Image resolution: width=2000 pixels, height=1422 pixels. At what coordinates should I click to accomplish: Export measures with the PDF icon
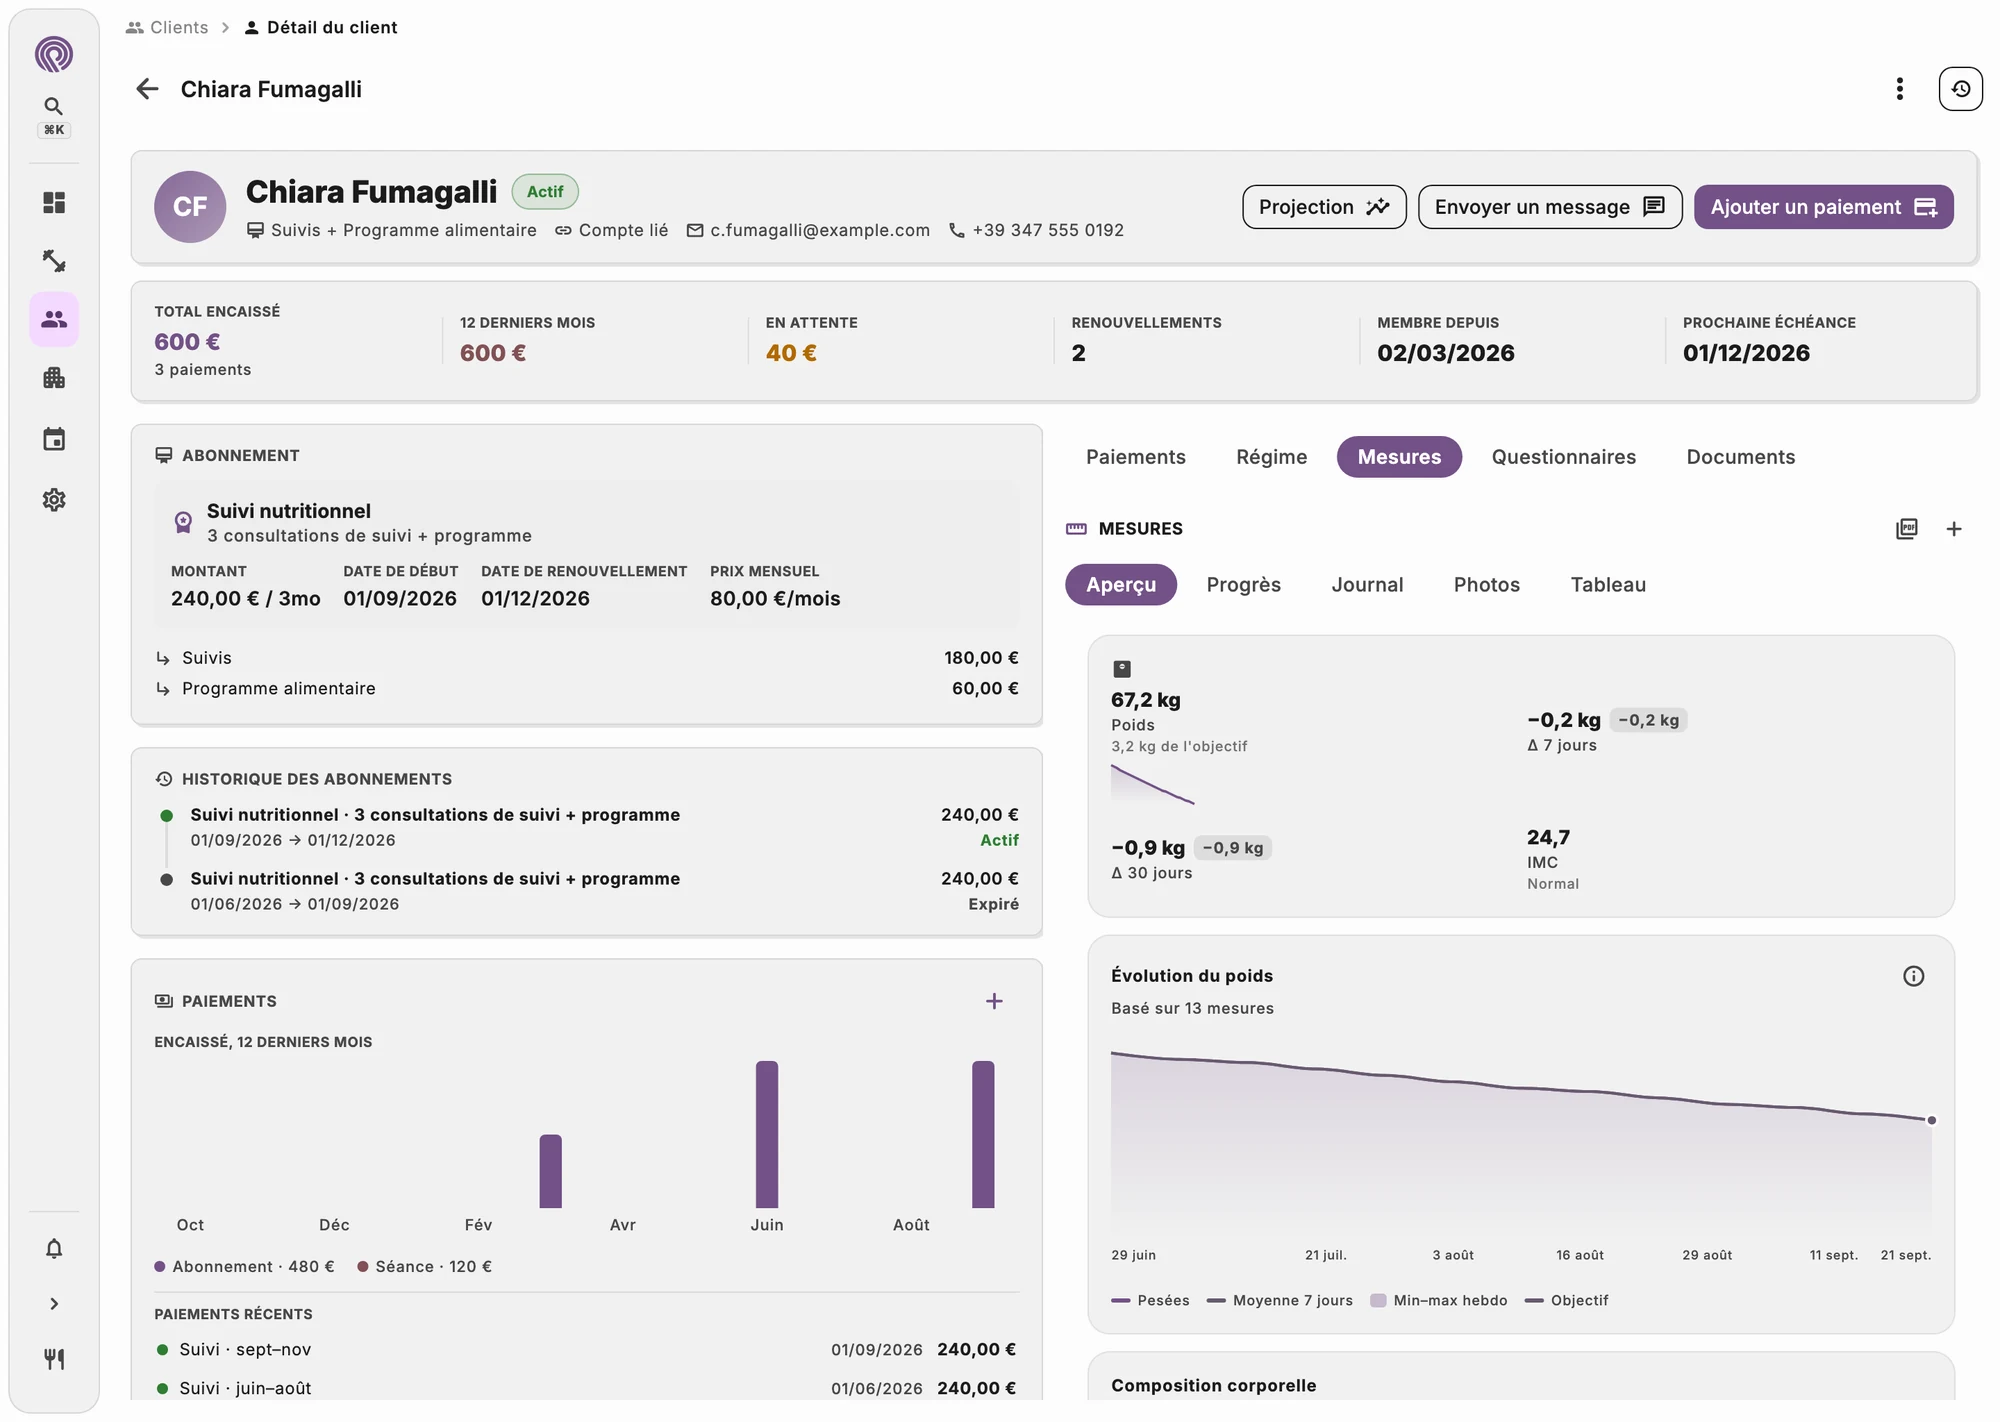(x=1906, y=529)
